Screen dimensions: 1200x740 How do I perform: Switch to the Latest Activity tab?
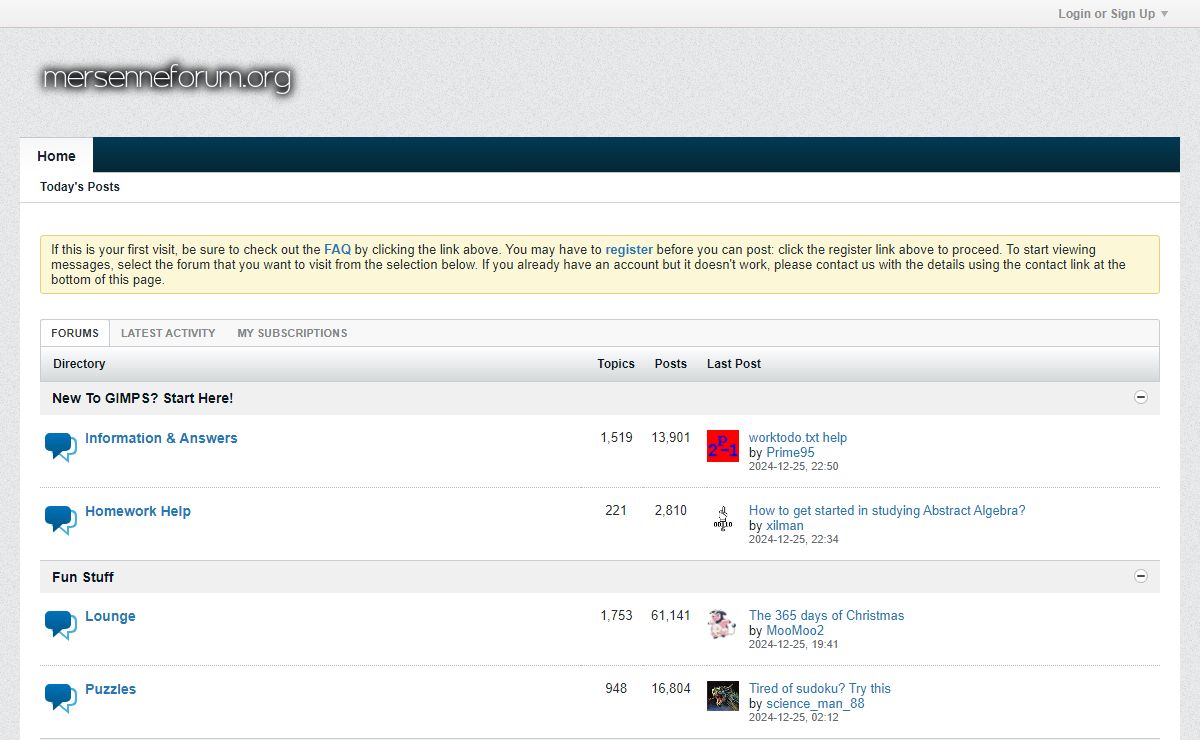tap(168, 333)
